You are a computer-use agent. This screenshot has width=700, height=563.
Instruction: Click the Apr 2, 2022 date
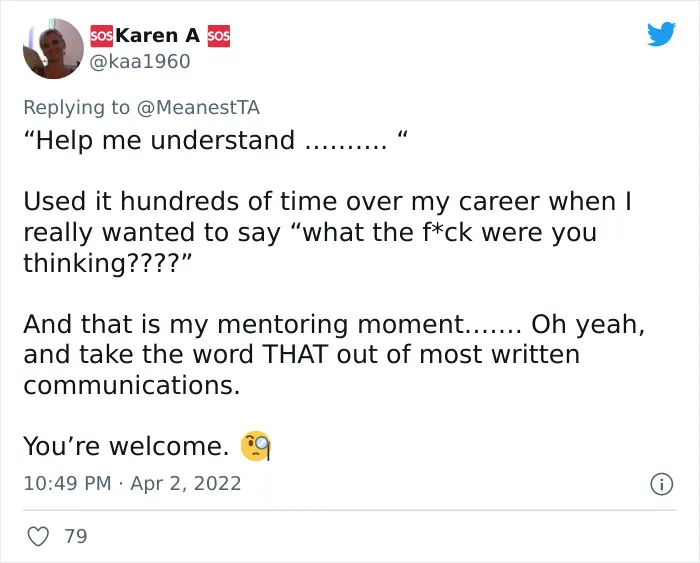[186, 483]
